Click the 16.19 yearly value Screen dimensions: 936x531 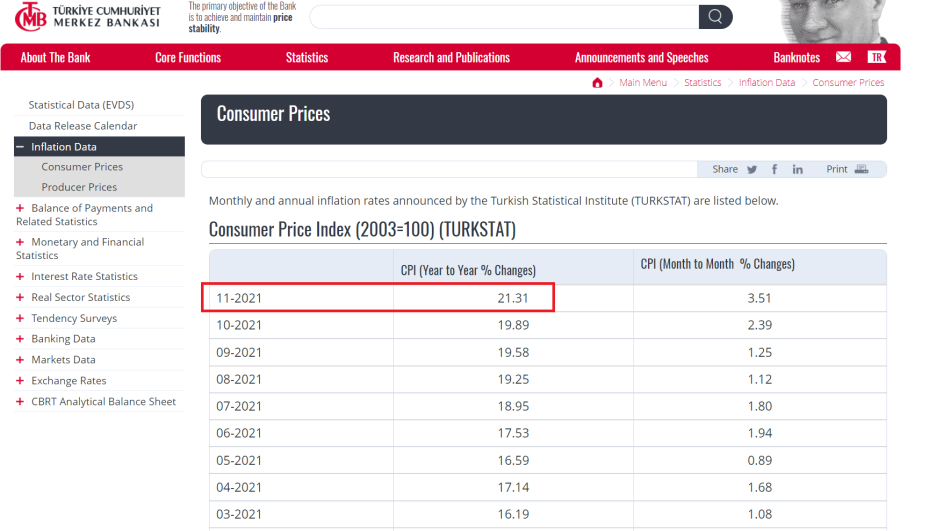click(513, 514)
